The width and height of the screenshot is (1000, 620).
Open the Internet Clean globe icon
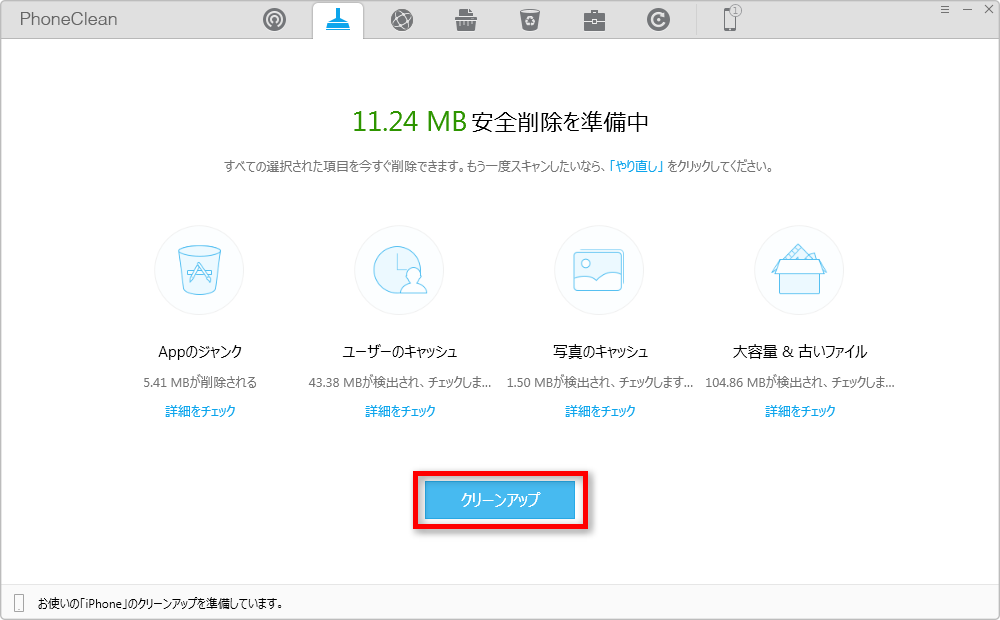click(402, 20)
